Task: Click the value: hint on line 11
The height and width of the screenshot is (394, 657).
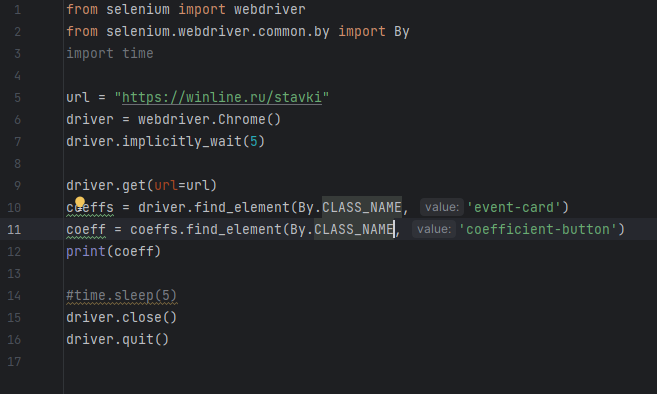Action: pyautogui.click(x=434, y=229)
